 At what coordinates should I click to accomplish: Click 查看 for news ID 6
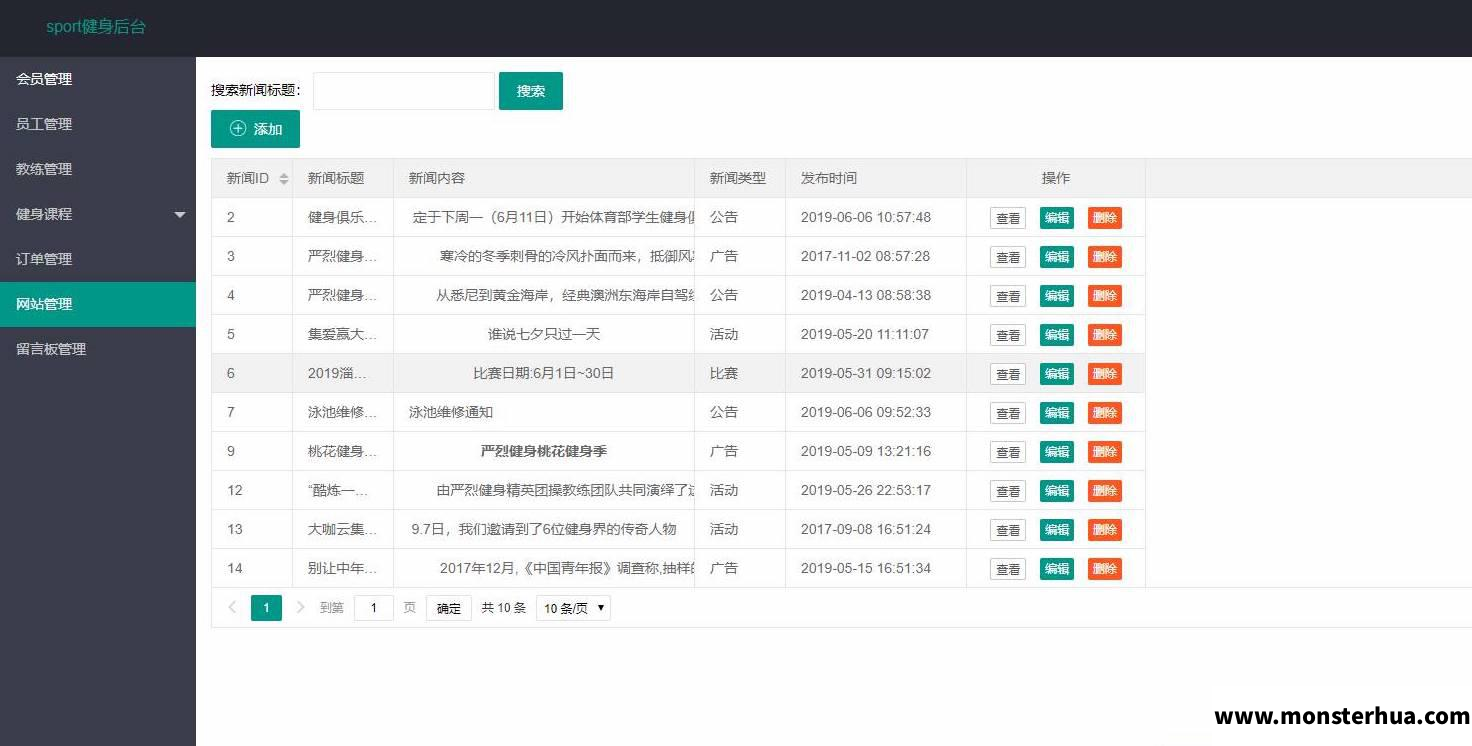[x=1008, y=374]
